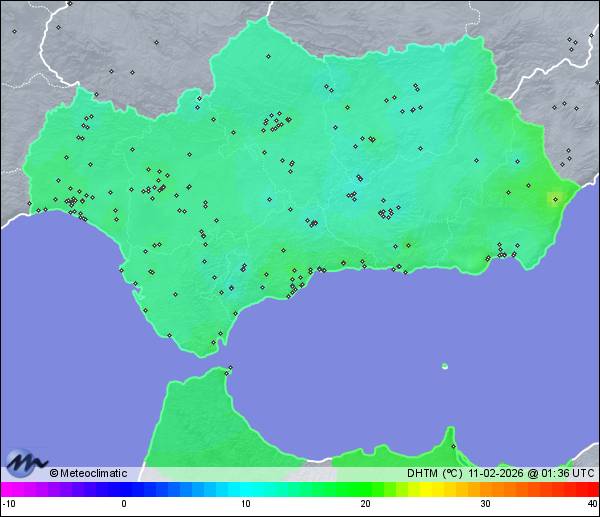600x517 pixels.
Task: Pick the magenta swatch at scale's left end
Action: click(x=6, y=489)
